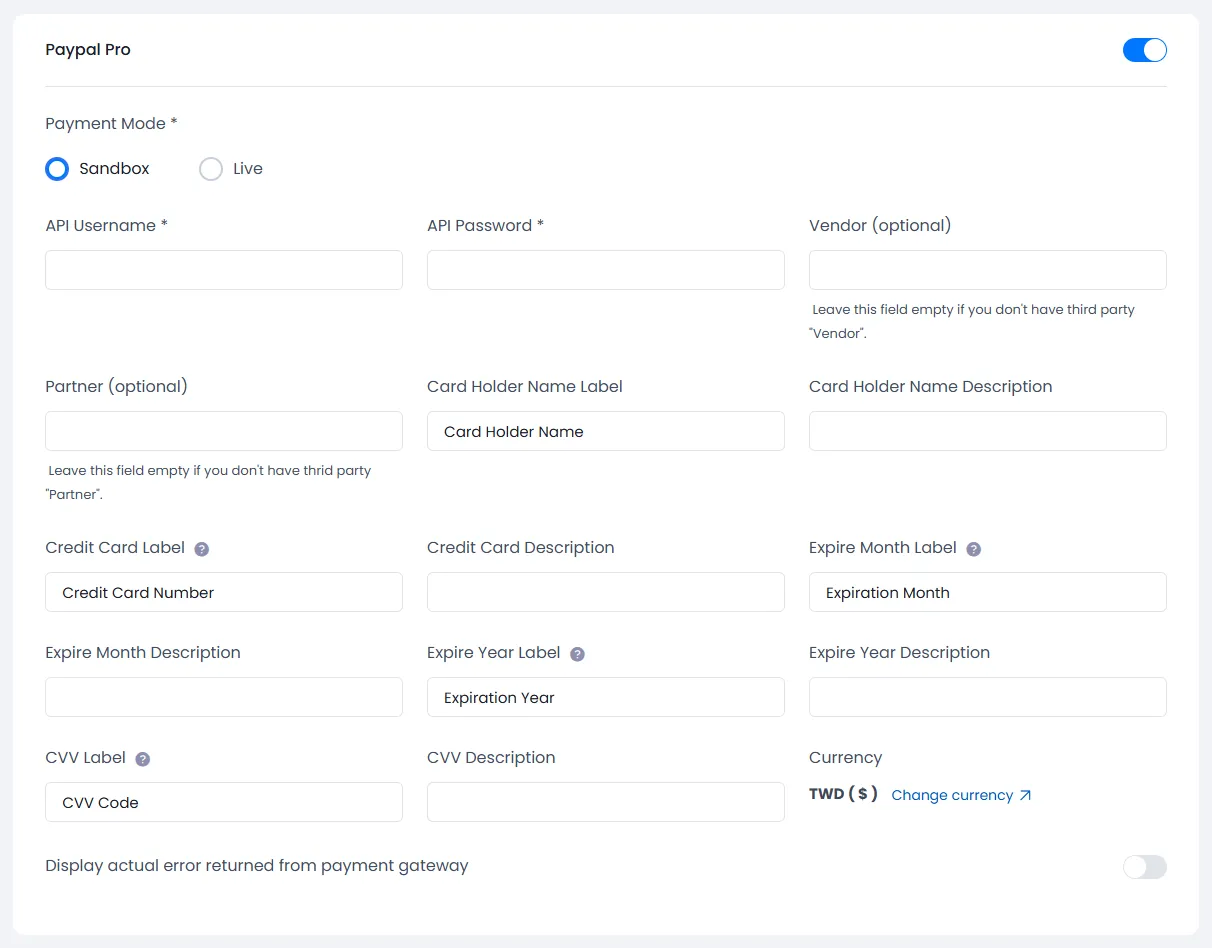1212x948 pixels.
Task: Edit the Card Holder Name Label field
Action: click(x=605, y=431)
